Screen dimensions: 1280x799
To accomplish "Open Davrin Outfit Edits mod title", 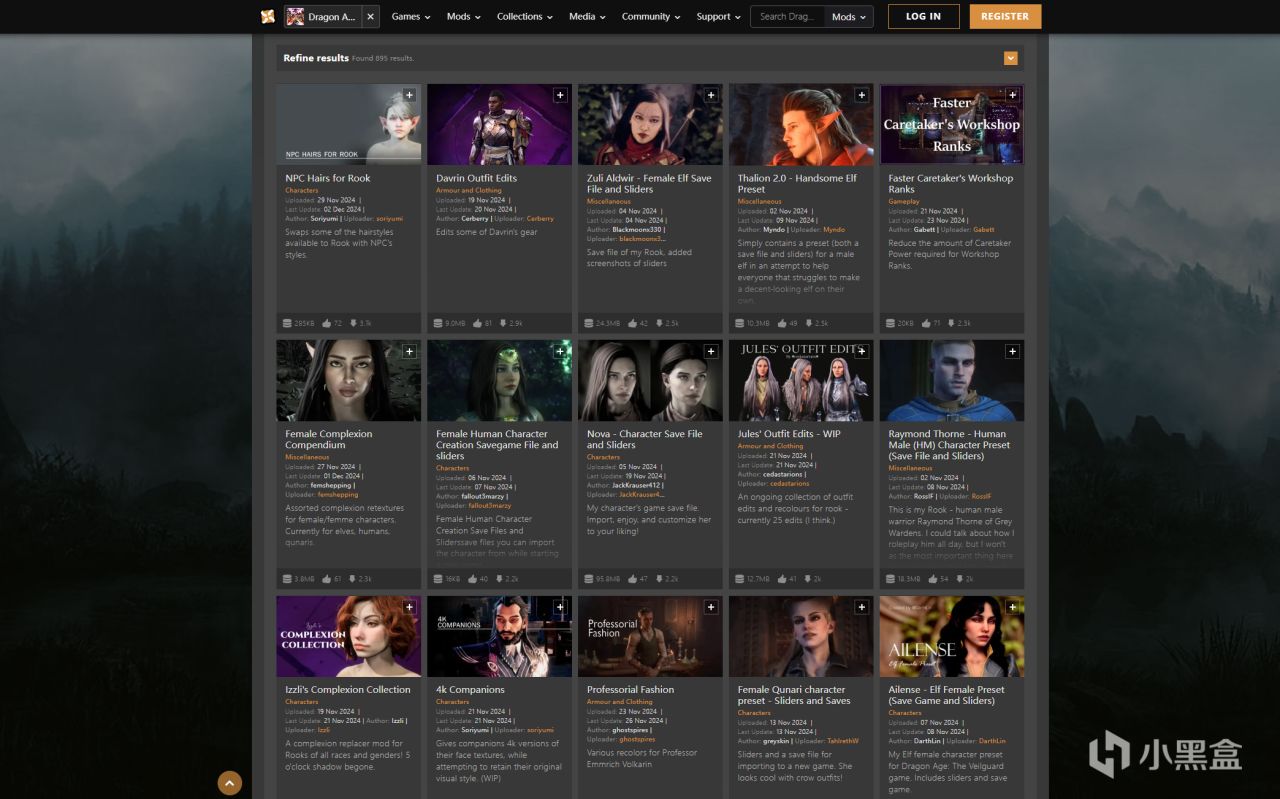I will point(477,178).
